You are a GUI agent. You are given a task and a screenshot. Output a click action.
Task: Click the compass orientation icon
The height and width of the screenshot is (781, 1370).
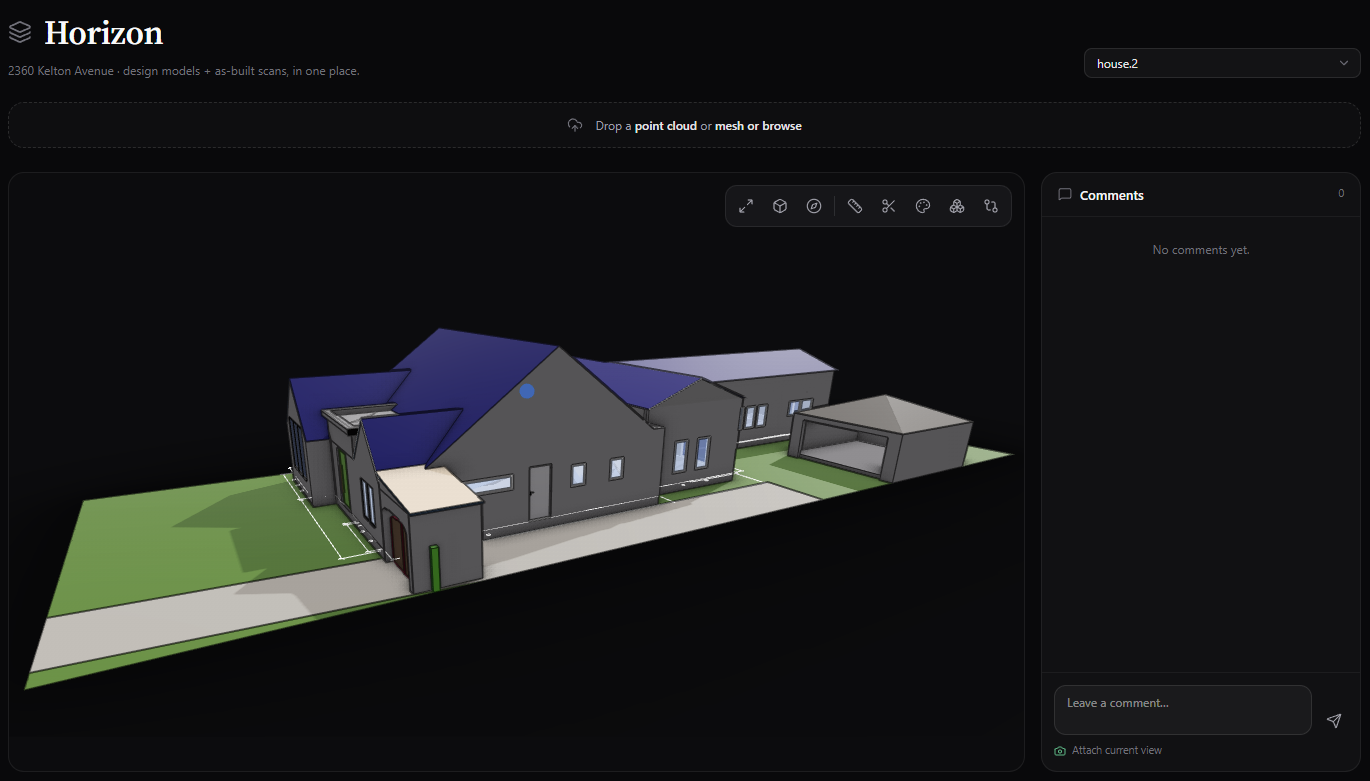coord(814,206)
